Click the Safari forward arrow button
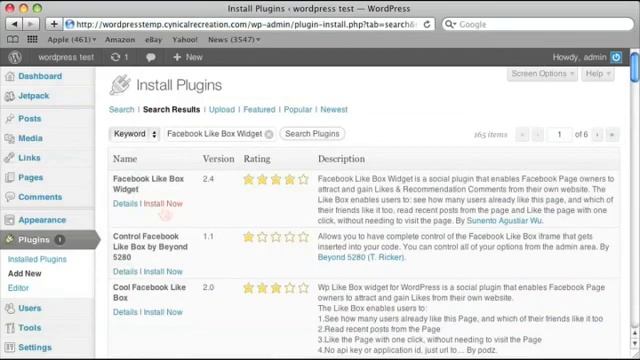Image resolution: width=640 pixels, height=360 pixels. (31, 24)
